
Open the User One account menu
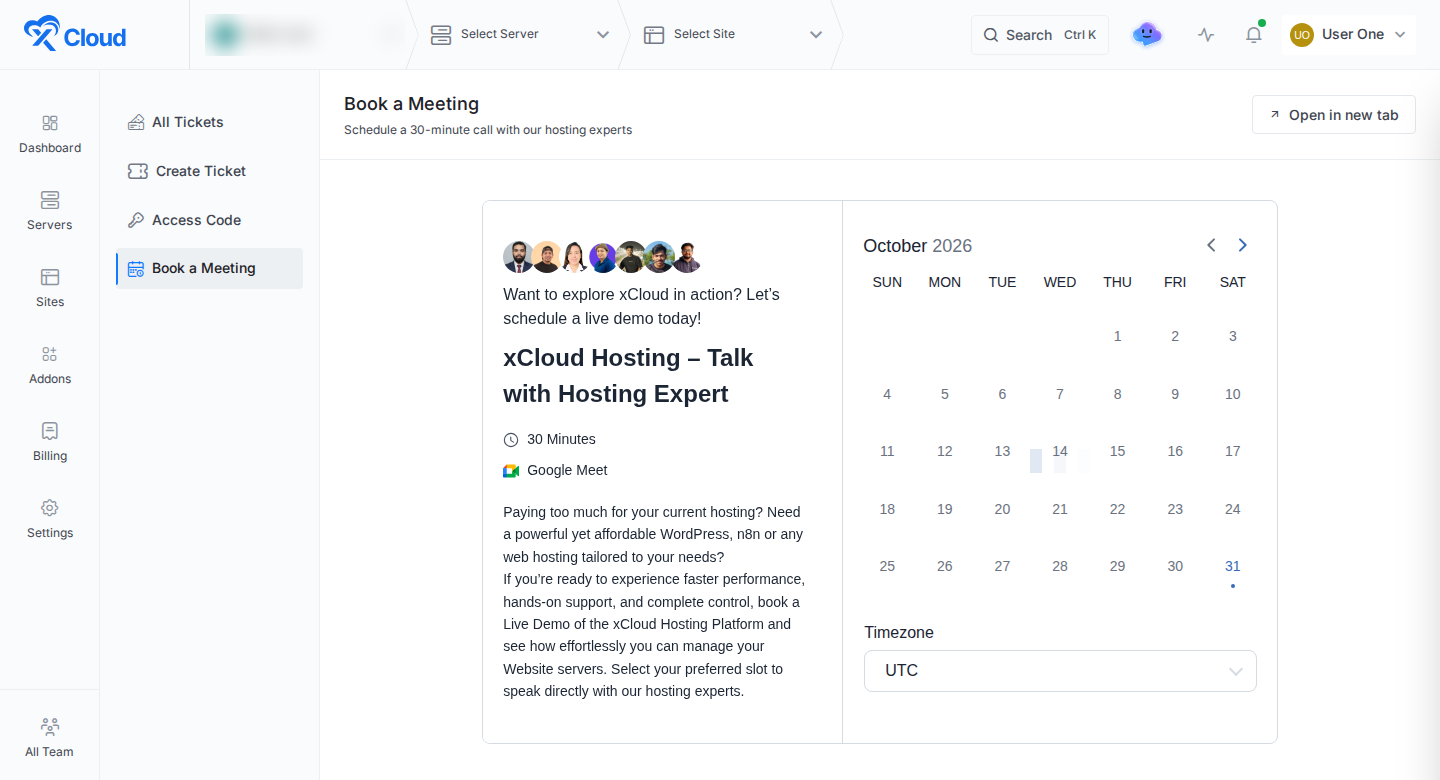[x=1348, y=35]
